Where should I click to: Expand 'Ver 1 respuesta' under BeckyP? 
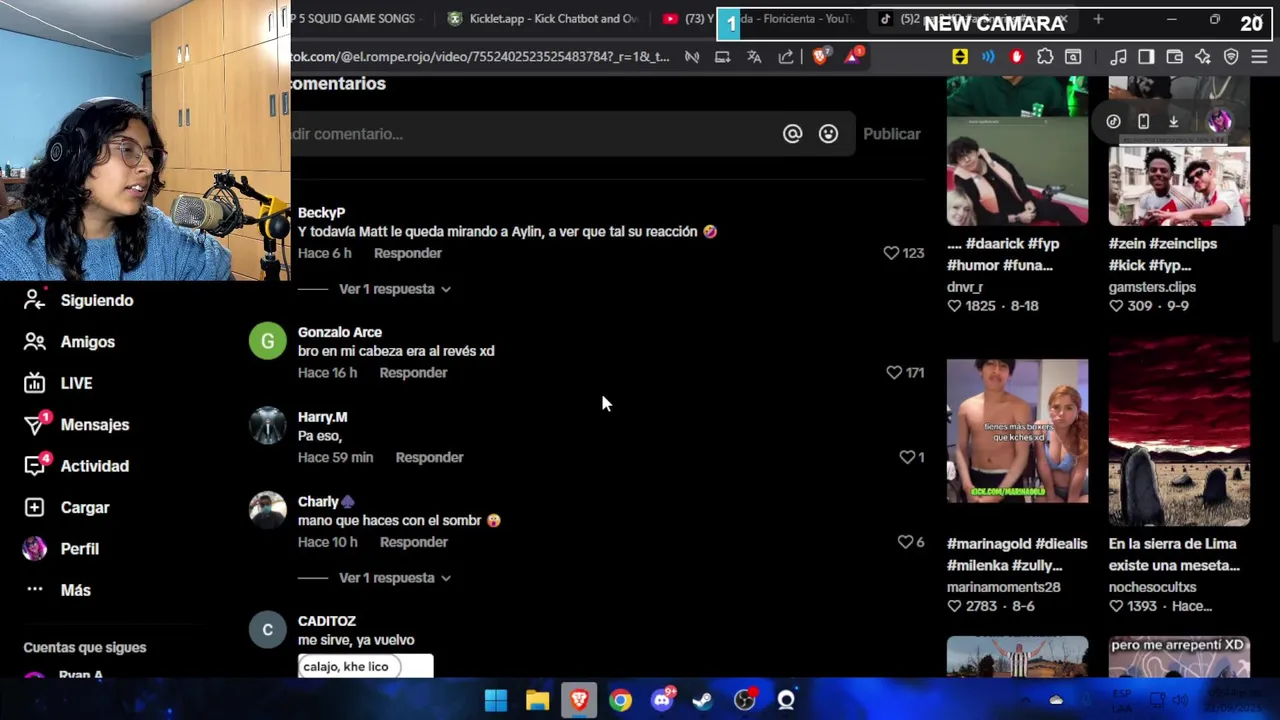tap(394, 289)
